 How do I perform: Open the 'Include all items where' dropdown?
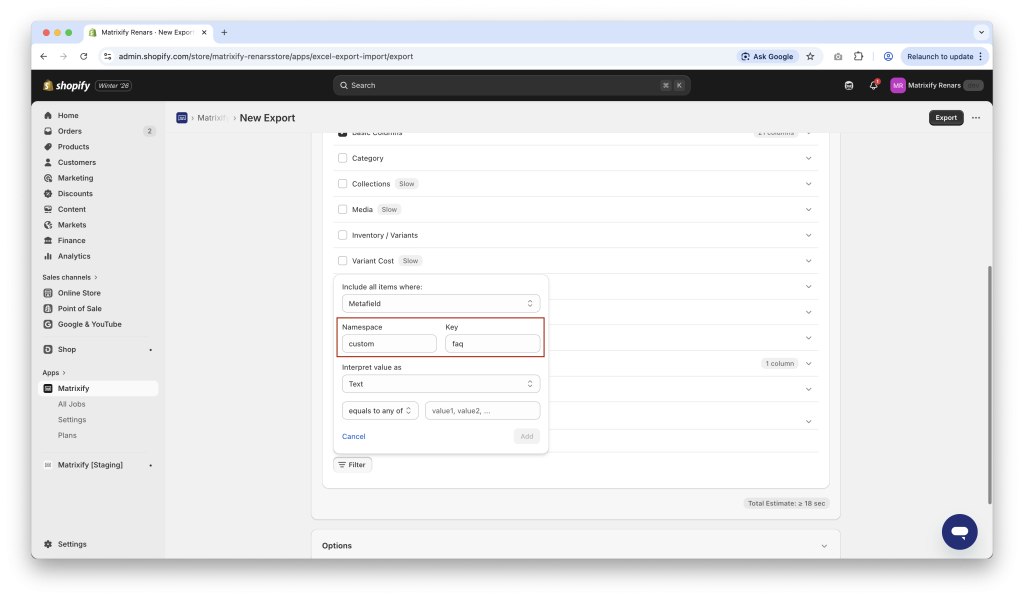coord(440,303)
